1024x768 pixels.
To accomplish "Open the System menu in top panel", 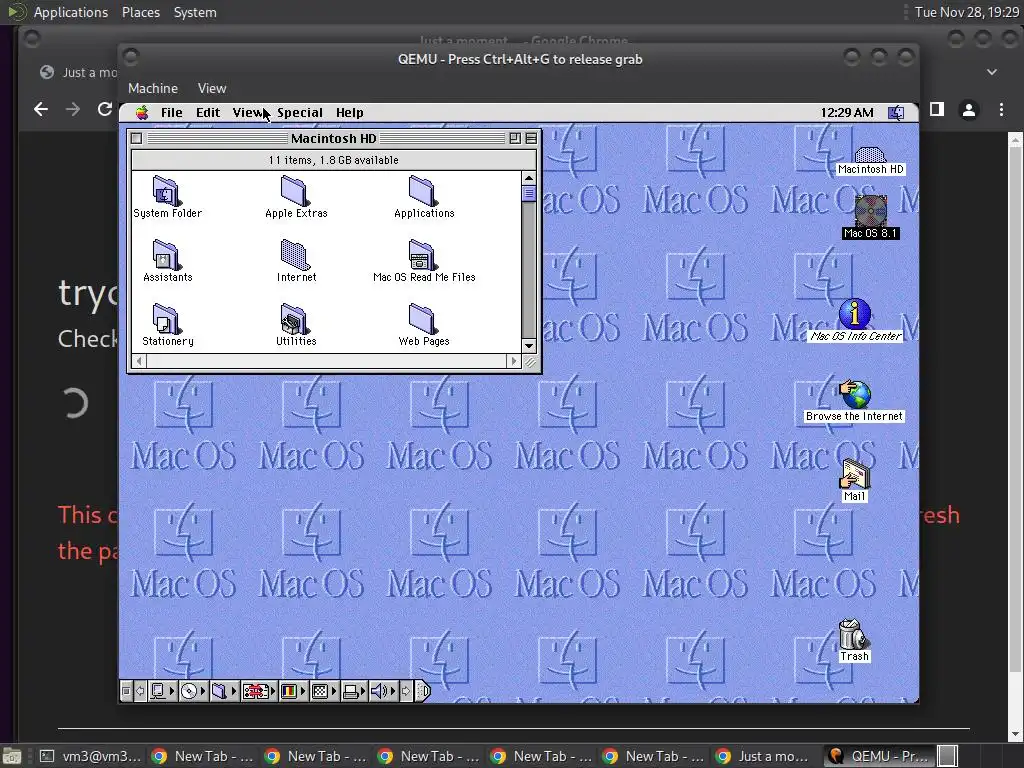I will (x=195, y=12).
